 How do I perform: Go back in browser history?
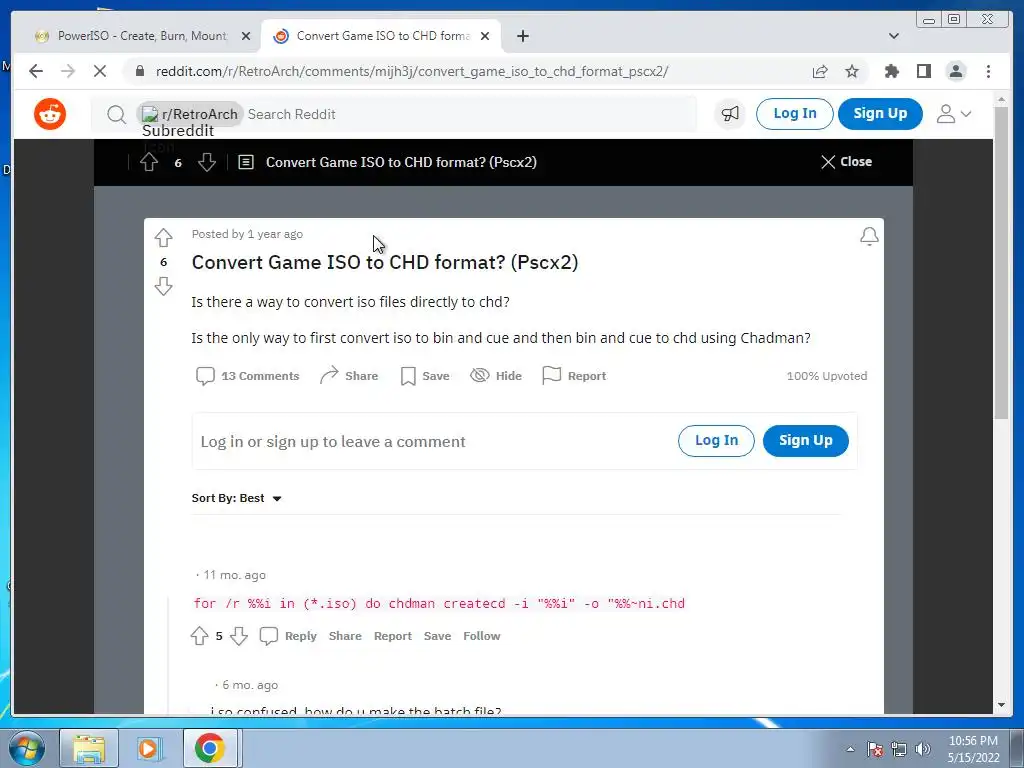point(36,71)
